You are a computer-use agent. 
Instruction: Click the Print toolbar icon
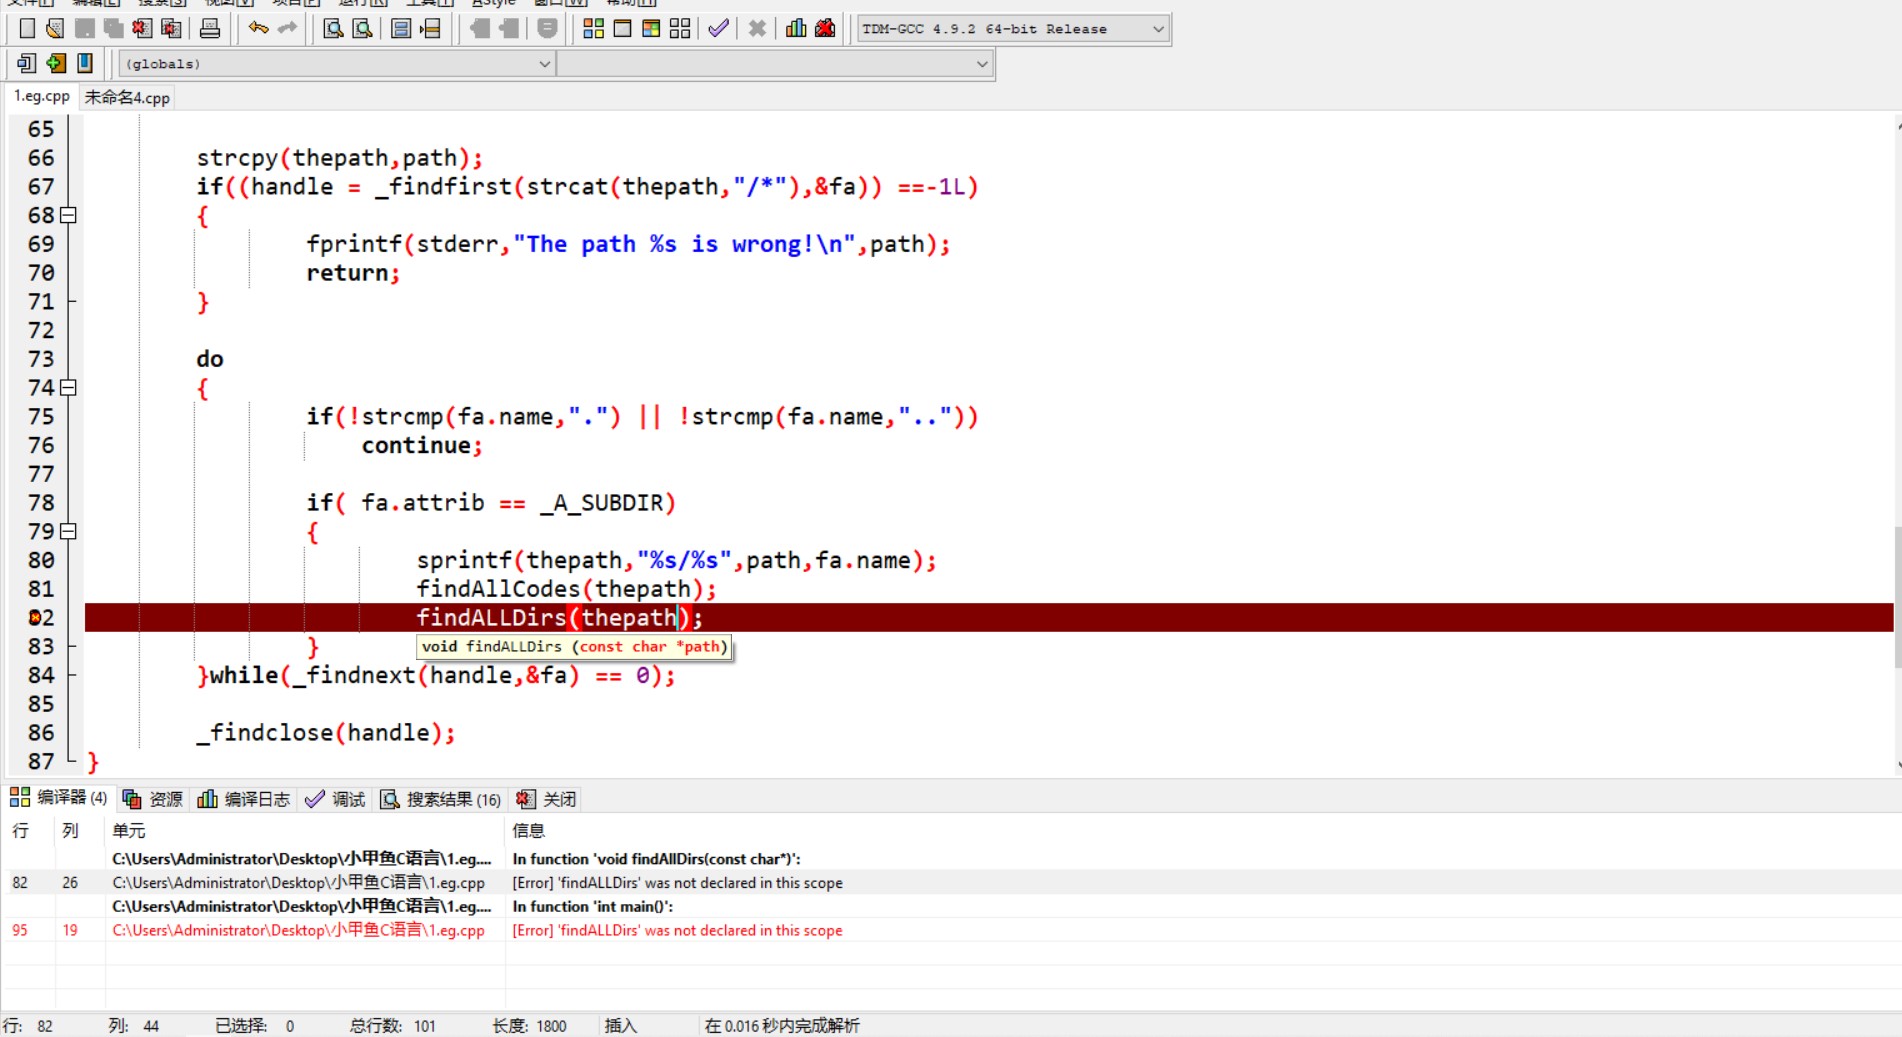coord(210,29)
